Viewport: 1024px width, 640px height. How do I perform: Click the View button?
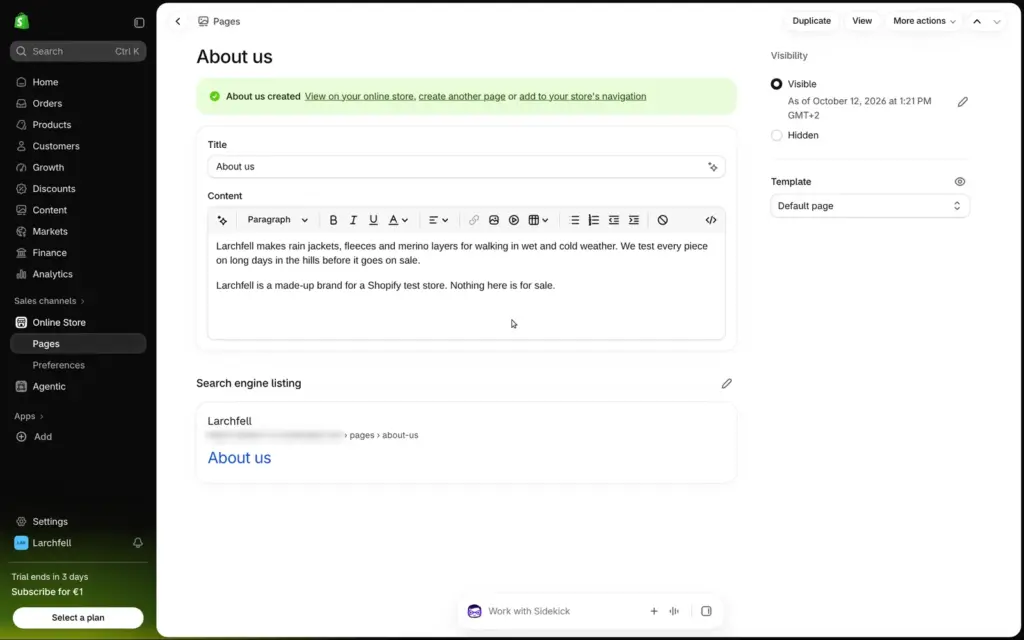tap(862, 21)
